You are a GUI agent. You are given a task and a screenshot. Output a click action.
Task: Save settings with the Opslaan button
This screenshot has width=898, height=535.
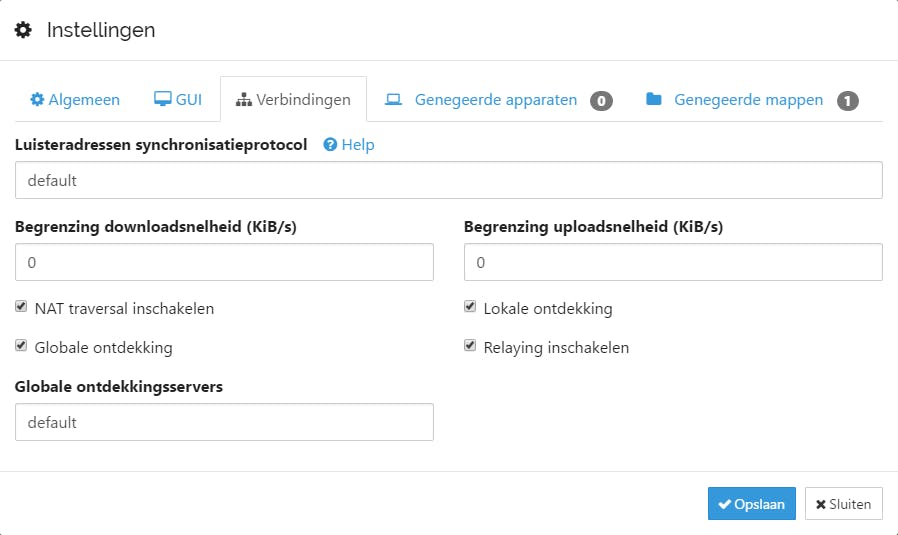tap(751, 504)
